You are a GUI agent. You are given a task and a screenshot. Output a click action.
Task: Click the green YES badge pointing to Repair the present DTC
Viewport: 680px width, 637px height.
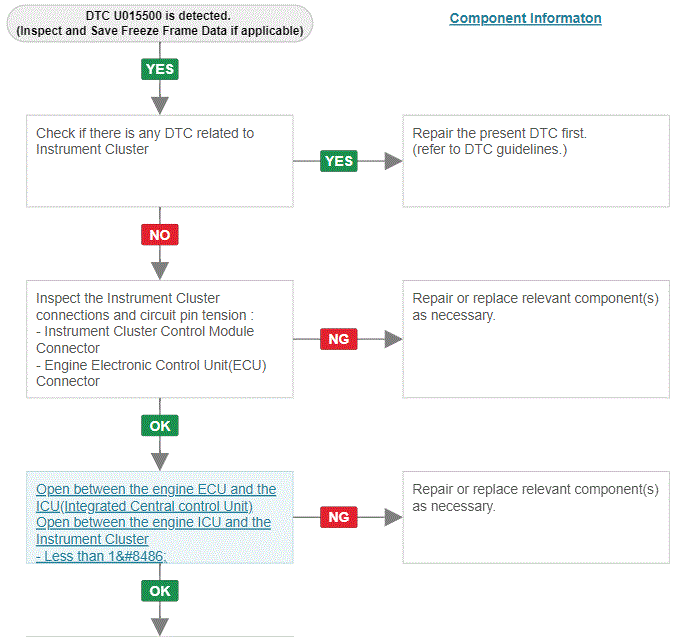click(339, 161)
